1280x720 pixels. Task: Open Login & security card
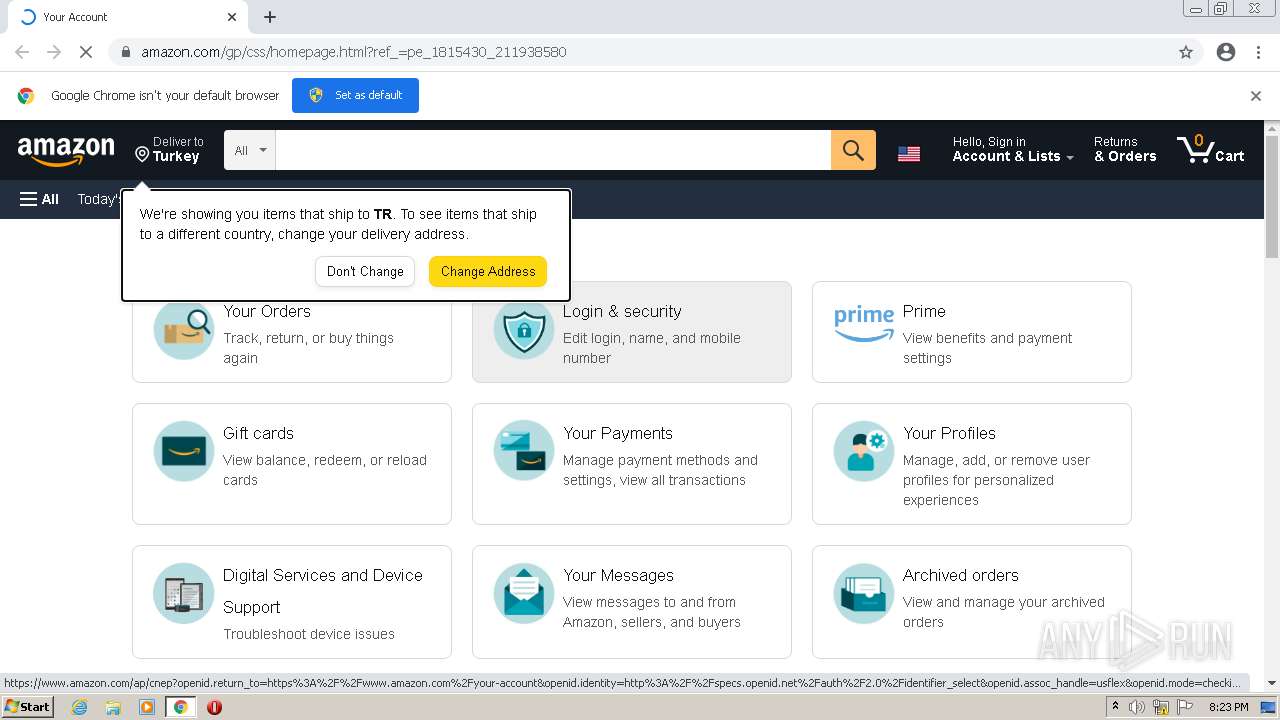coord(632,332)
